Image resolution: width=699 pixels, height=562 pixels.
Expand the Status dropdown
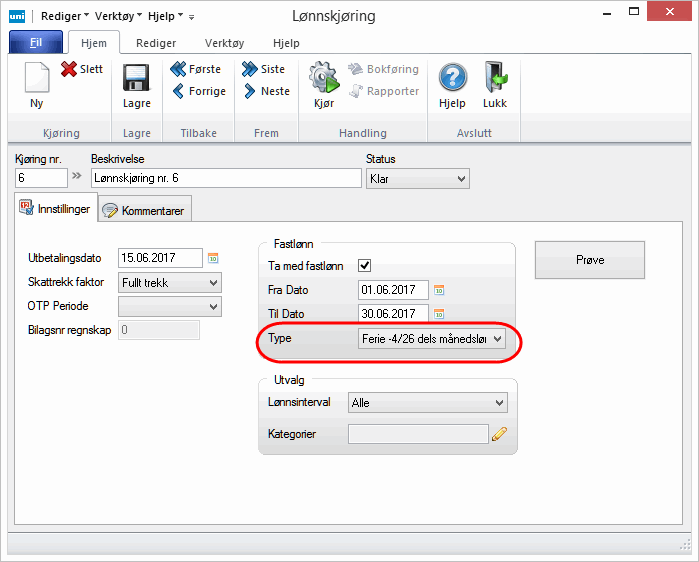[x=417, y=178]
